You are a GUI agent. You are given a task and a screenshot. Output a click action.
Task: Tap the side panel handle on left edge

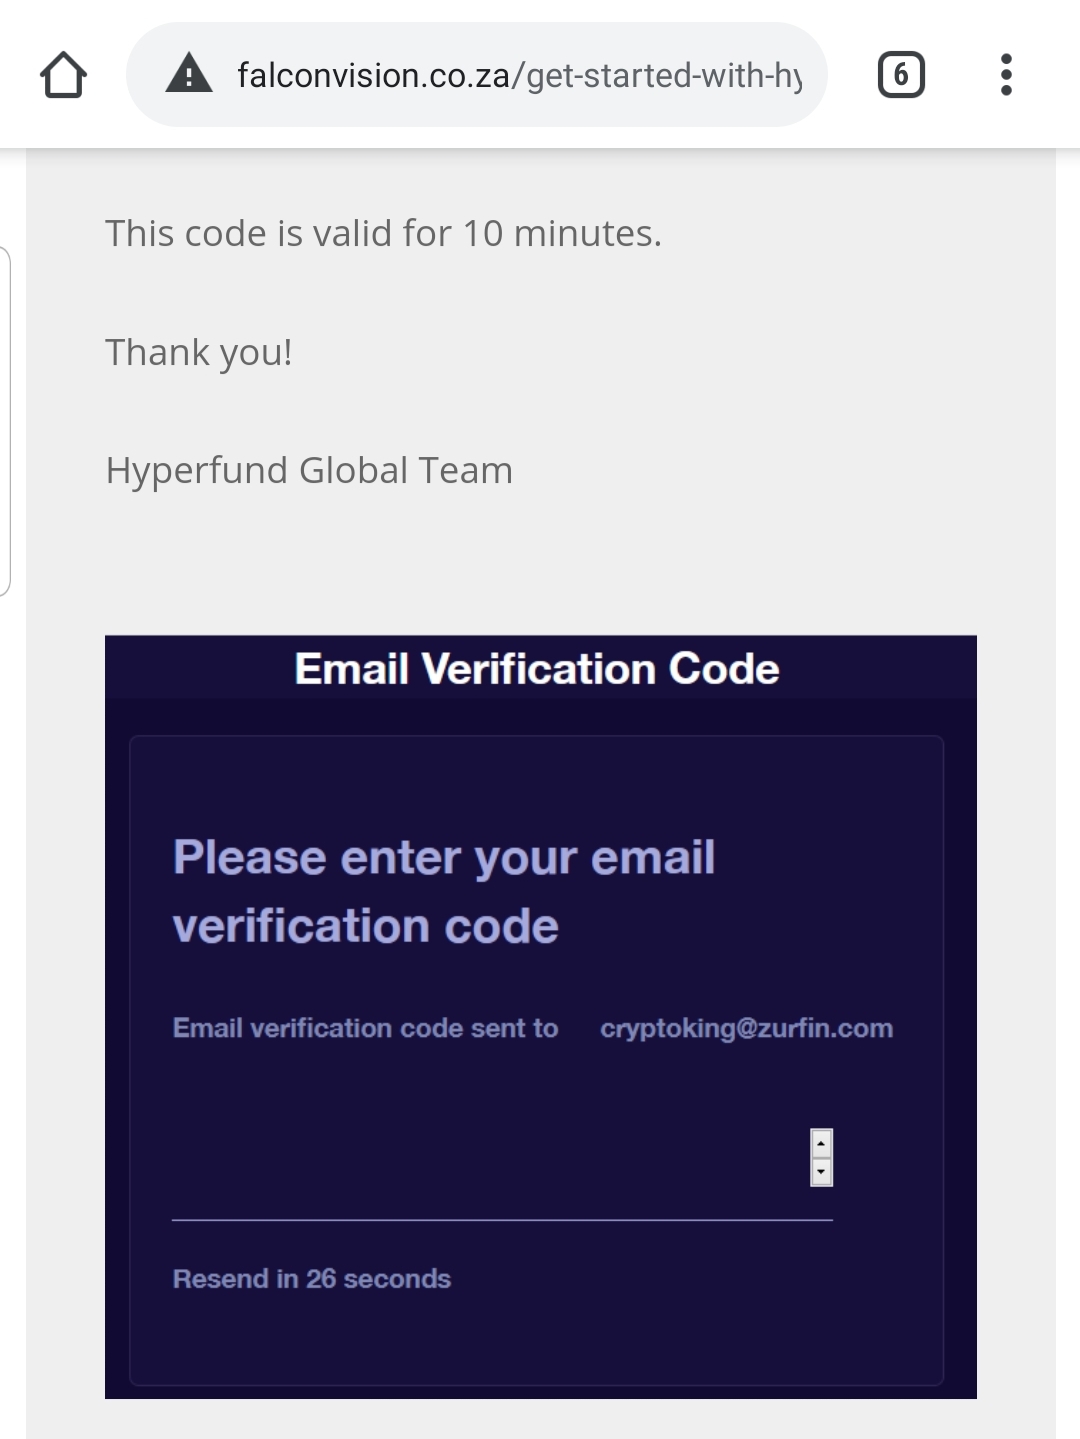[5, 420]
